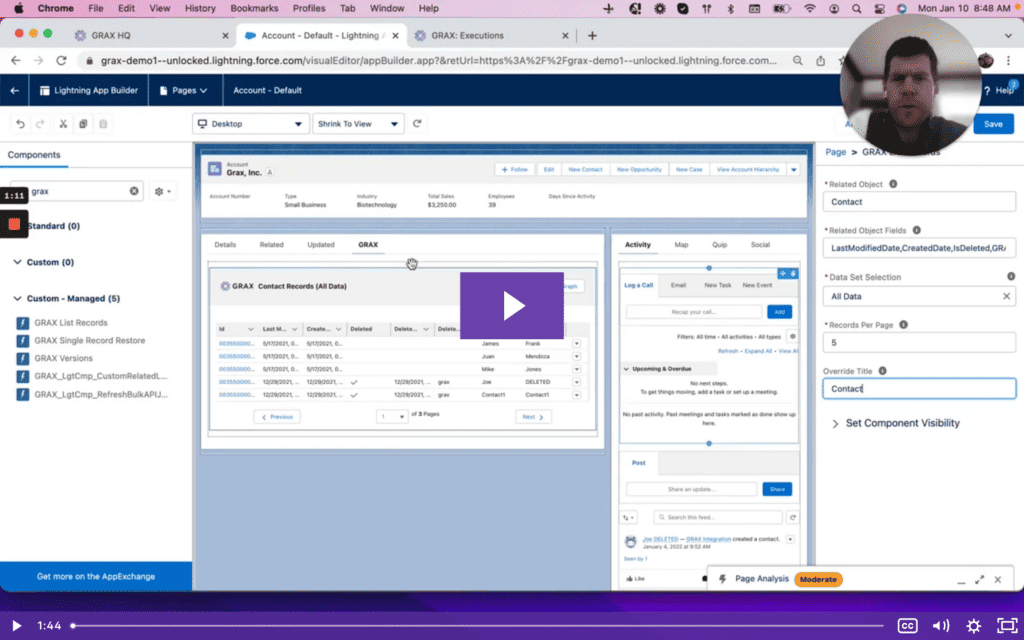The image size is (1024, 640).
Task: Open the Shrink To View dropdown
Action: tap(357, 124)
